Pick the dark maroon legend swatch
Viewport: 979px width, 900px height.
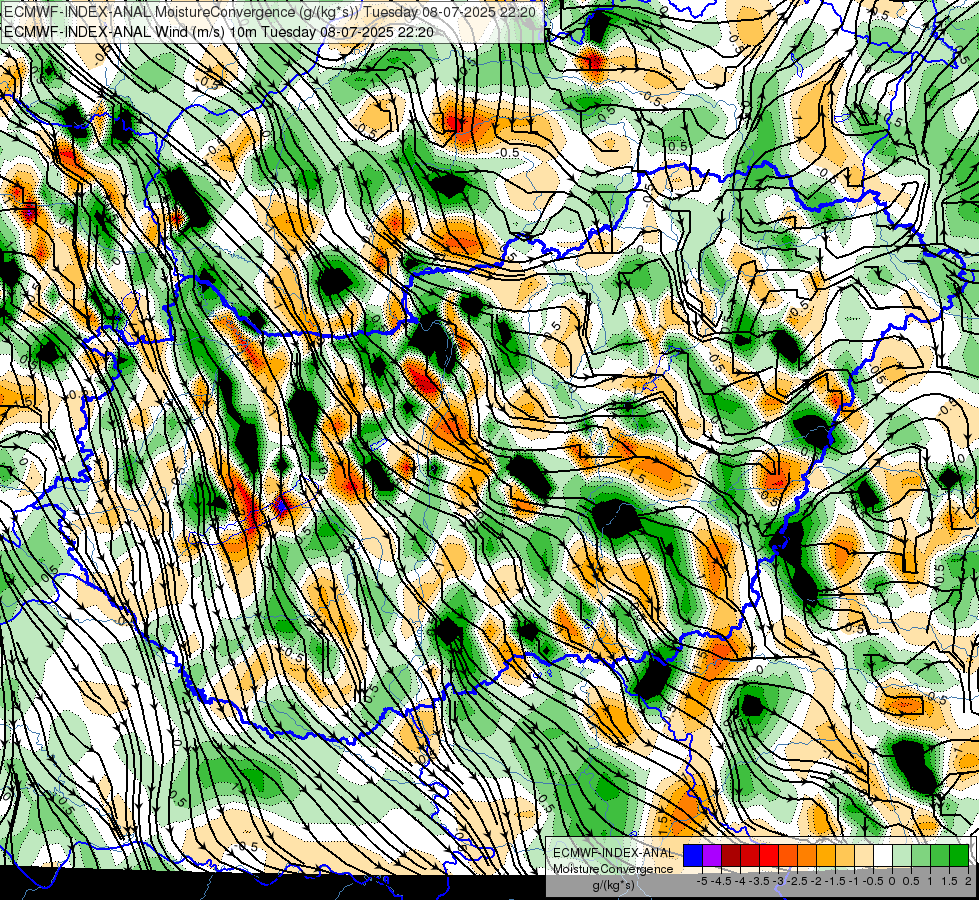(x=731, y=855)
